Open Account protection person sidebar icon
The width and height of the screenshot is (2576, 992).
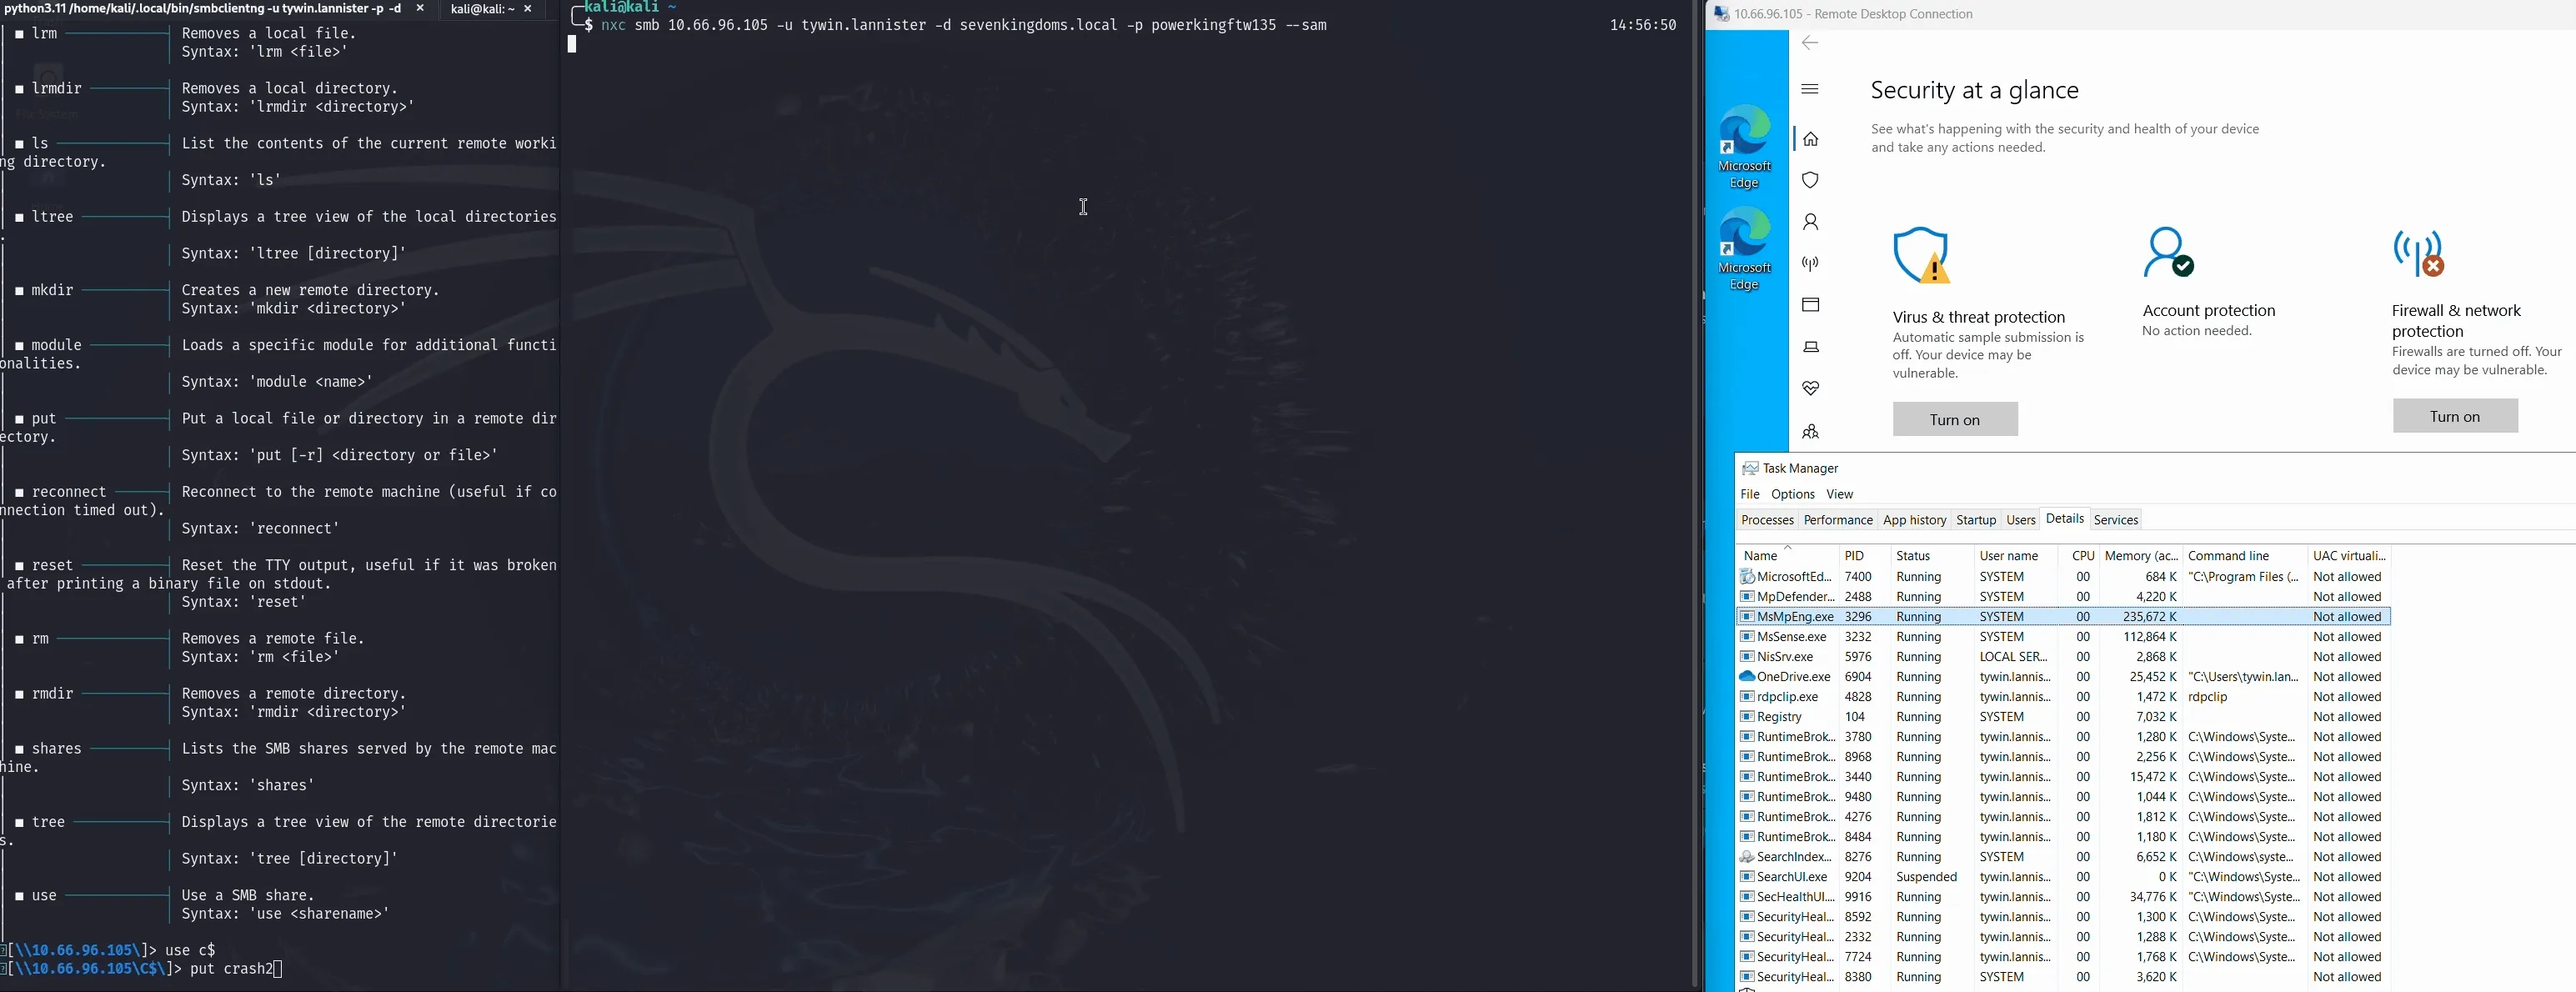1810,222
